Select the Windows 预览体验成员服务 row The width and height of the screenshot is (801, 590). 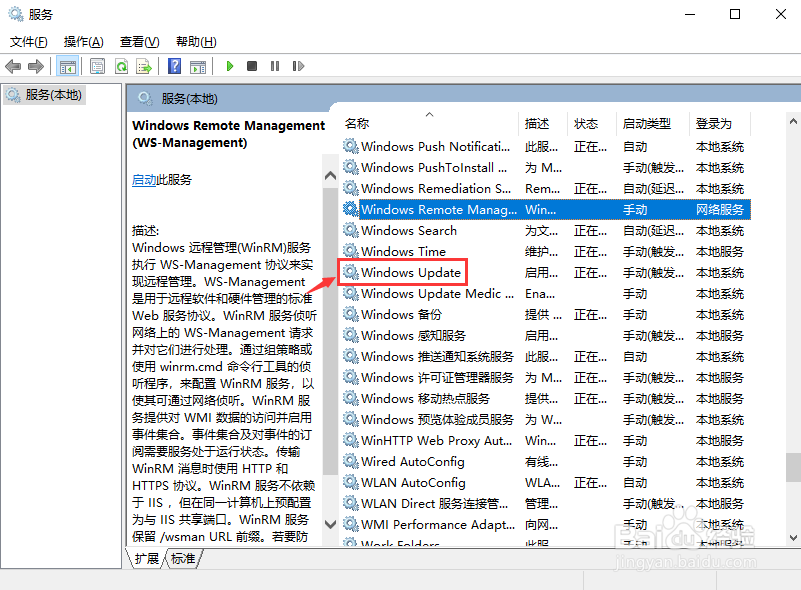(x=546, y=419)
